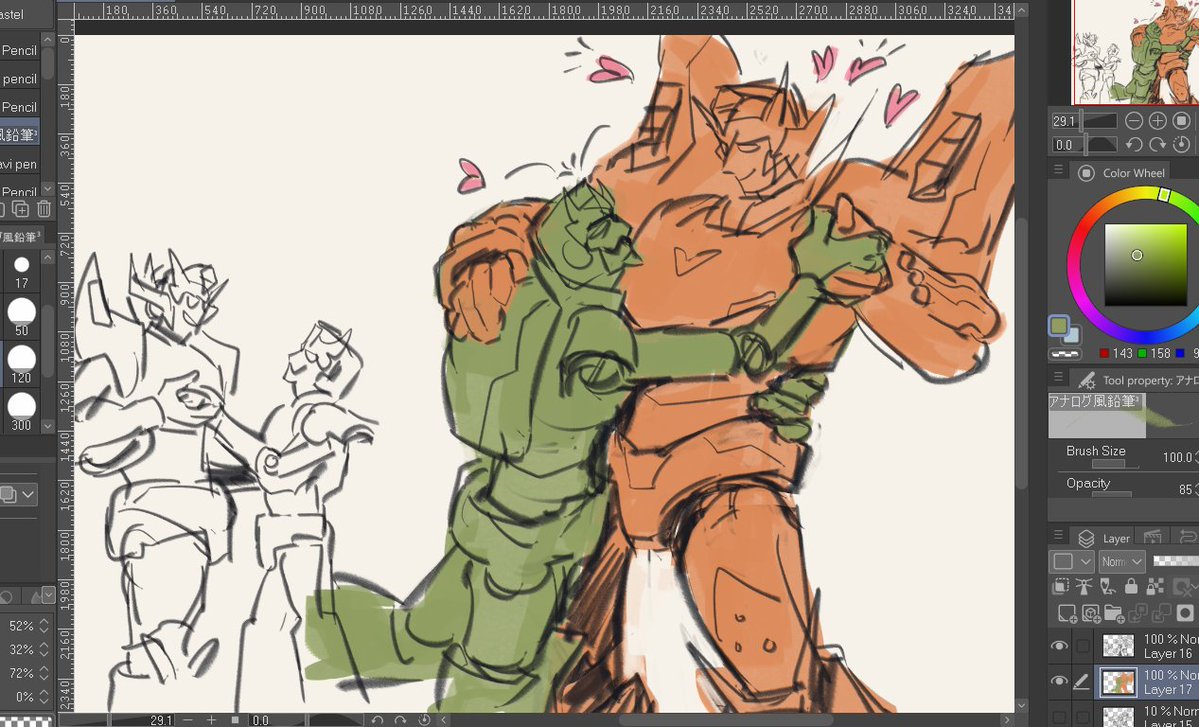Viewport: 1199px width, 727px height.
Task: Click the Lock Layer padlock icon
Action: coord(1131,586)
